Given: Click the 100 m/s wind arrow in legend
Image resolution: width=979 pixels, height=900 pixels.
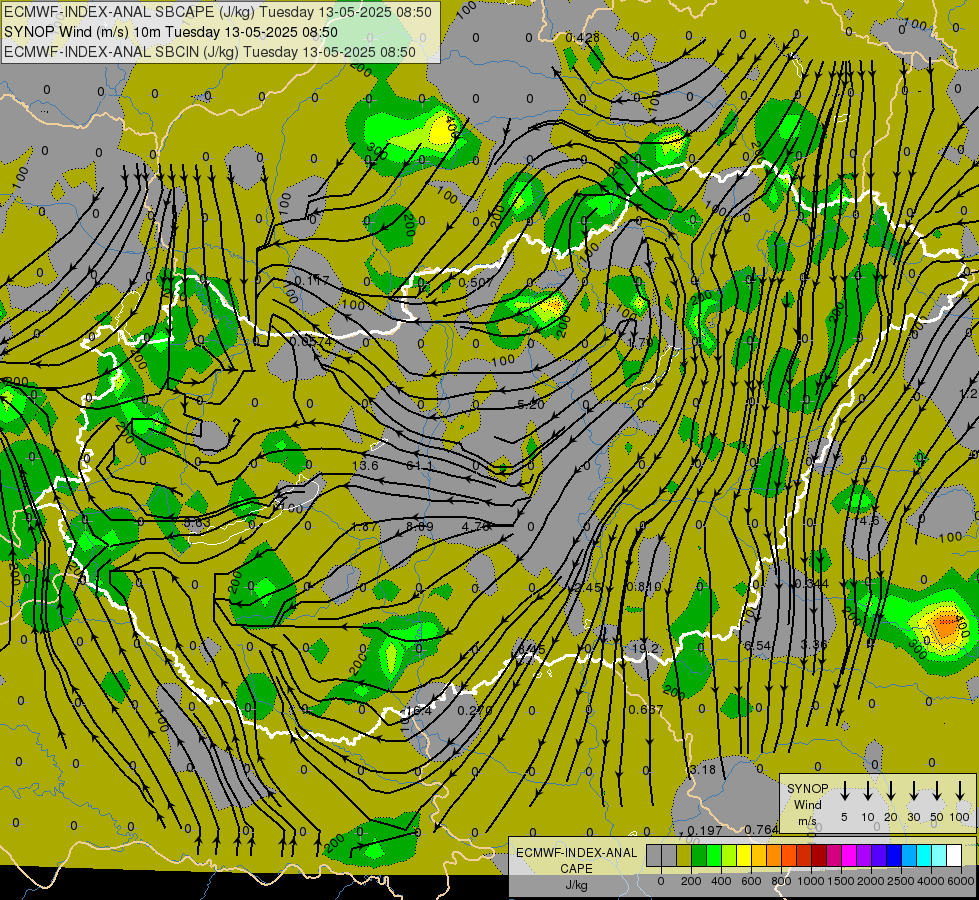Looking at the screenshot, I should 960,790.
